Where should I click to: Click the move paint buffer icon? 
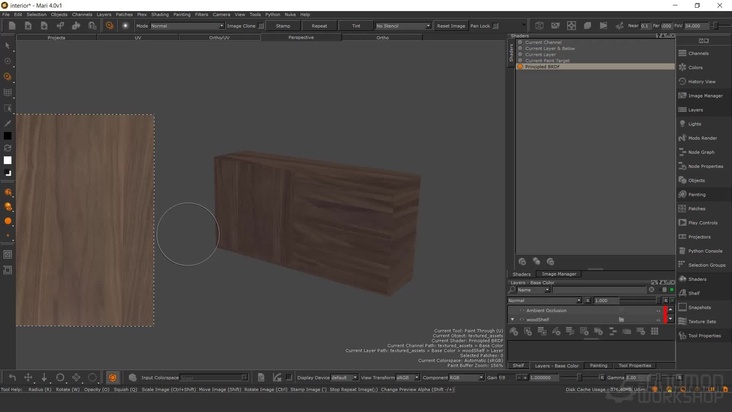click(28, 377)
